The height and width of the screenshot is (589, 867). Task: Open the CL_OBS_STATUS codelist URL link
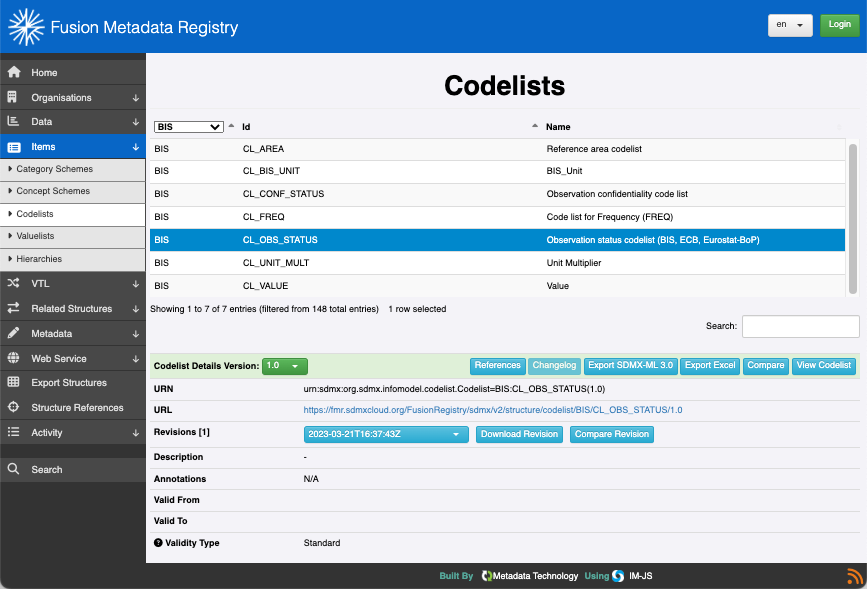coord(493,410)
